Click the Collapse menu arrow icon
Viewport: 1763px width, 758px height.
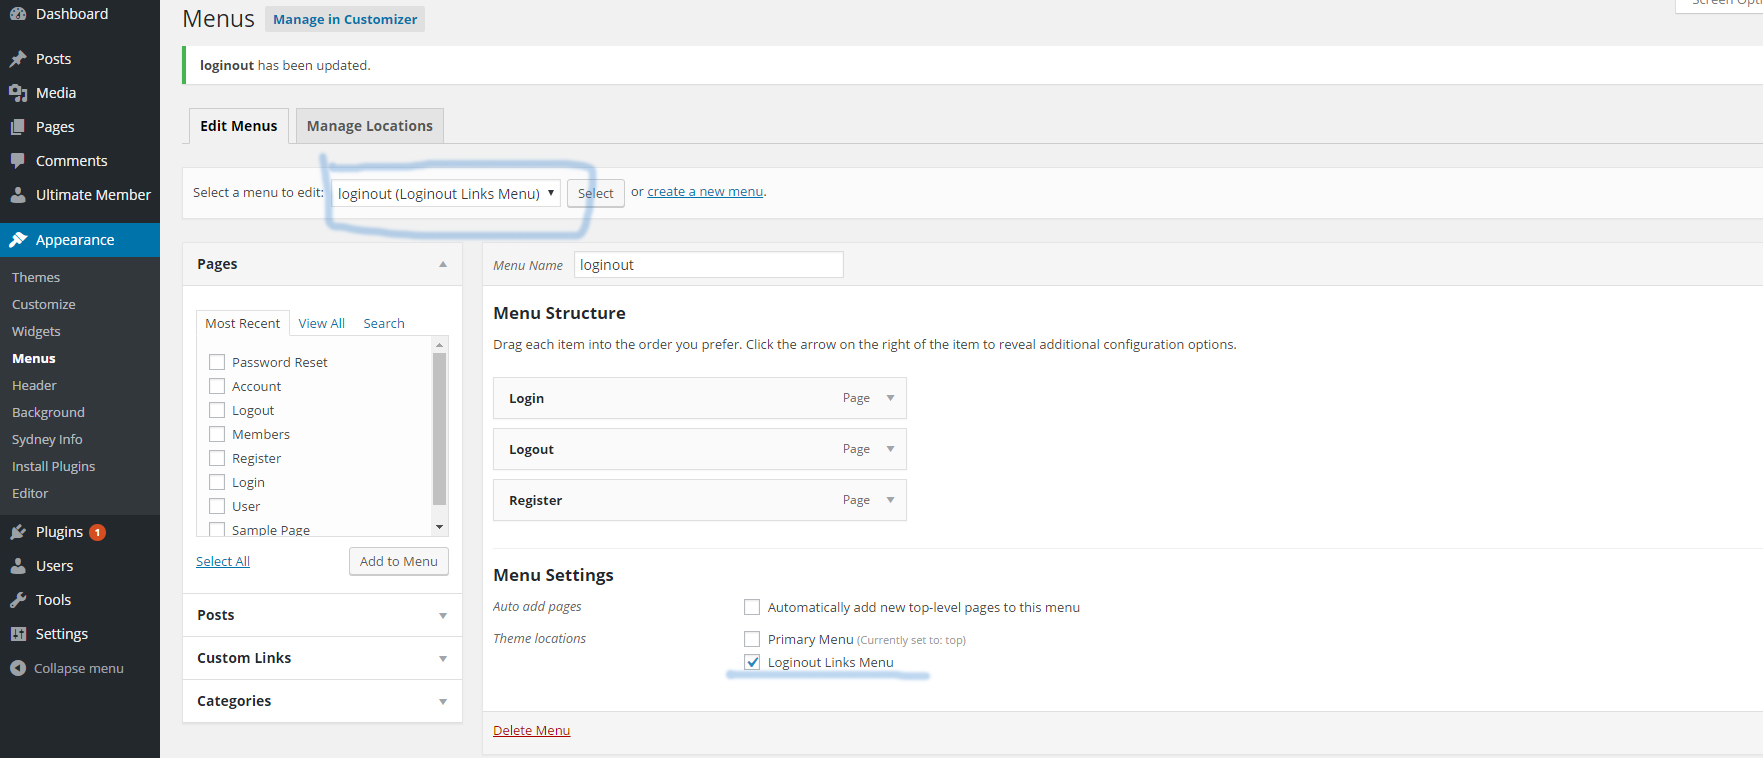pyautogui.click(x=18, y=668)
